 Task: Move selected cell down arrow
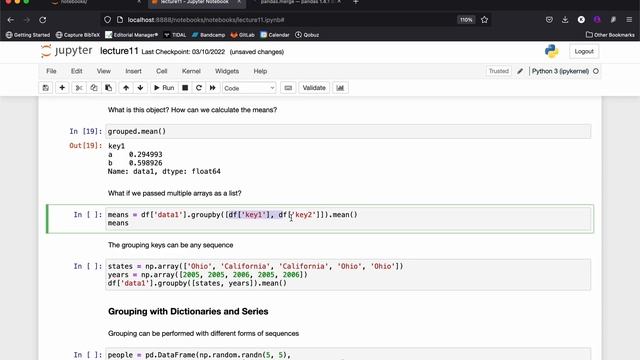[x=140, y=88]
